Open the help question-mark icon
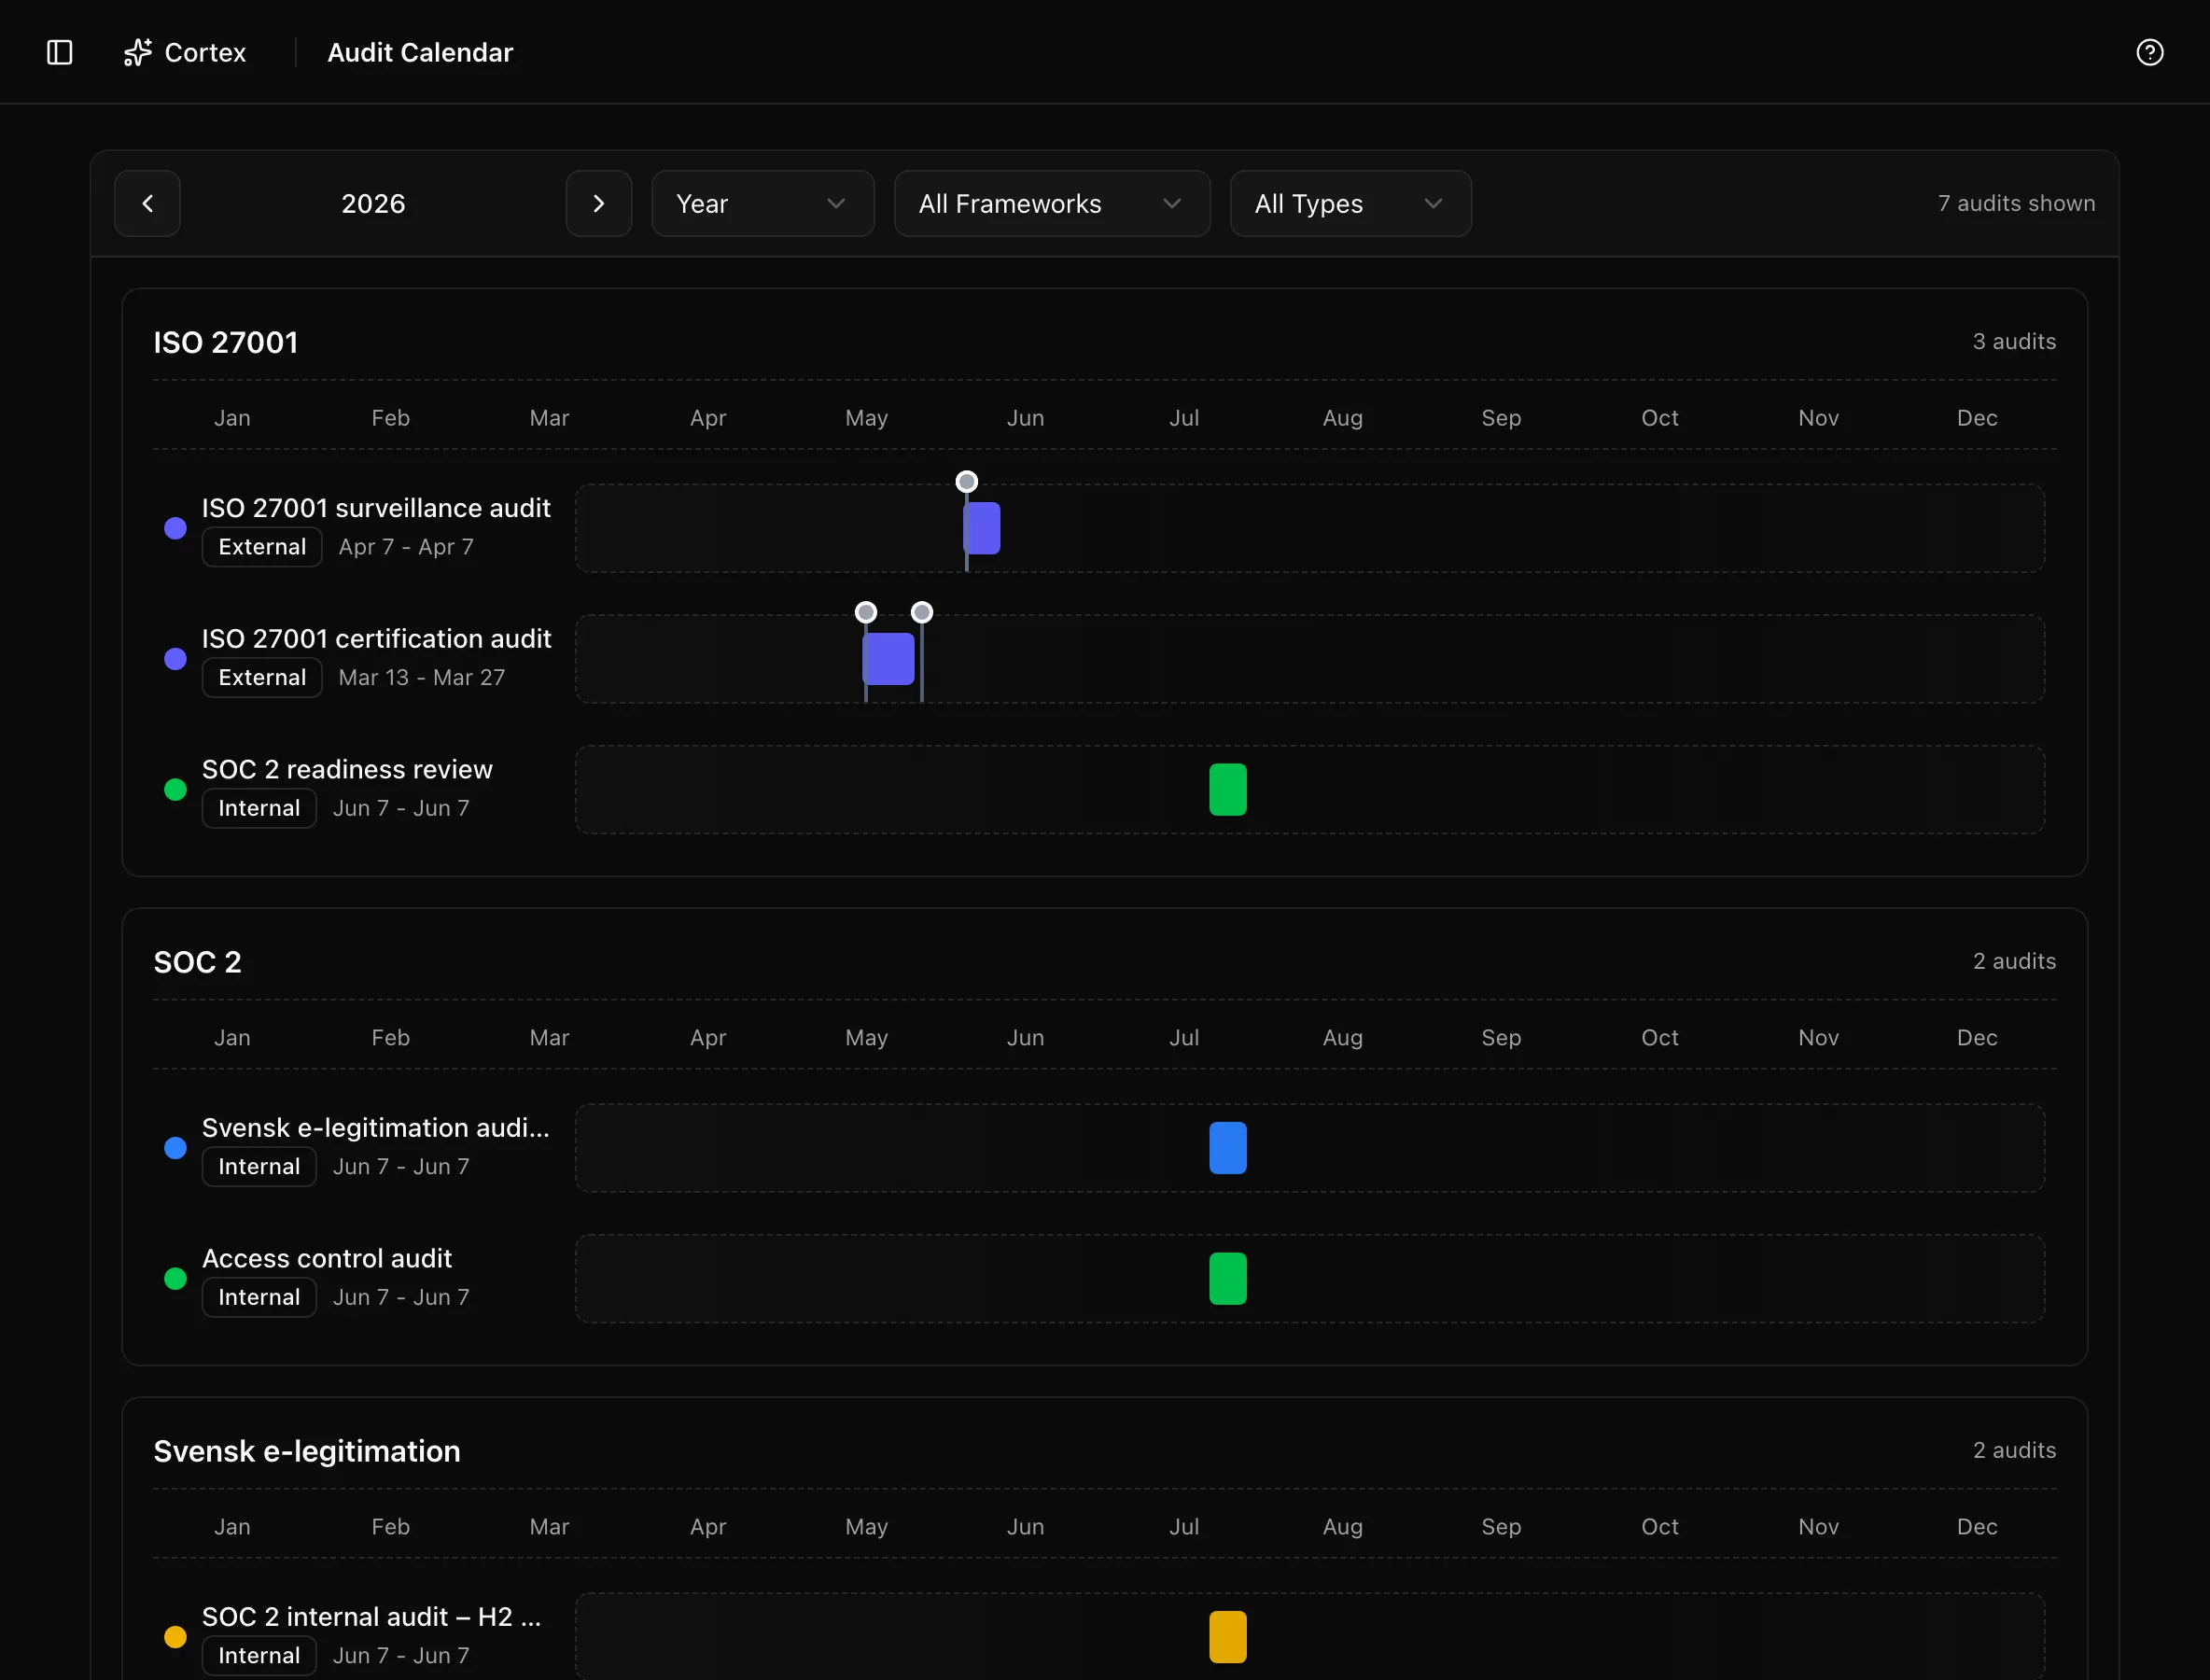This screenshot has width=2210, height=1680. point(2149,52)
